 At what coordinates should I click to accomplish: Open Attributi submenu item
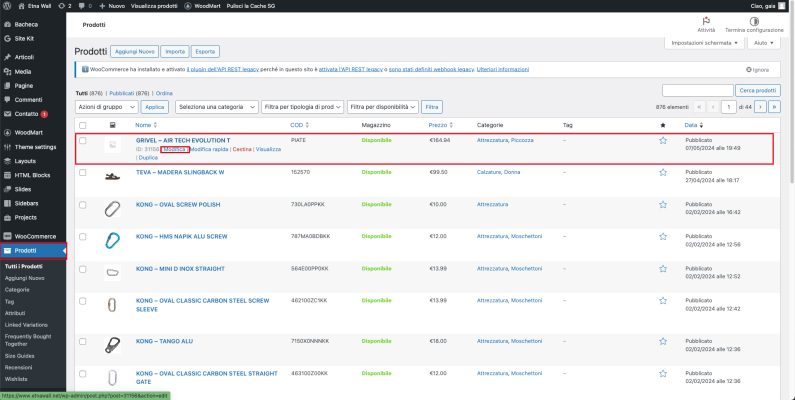(x=15, y=313)
